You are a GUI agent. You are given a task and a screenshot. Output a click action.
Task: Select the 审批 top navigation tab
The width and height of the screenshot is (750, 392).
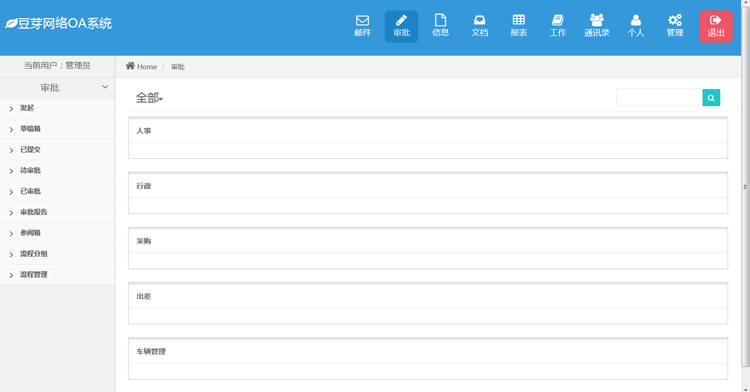[x=401, y=26]
